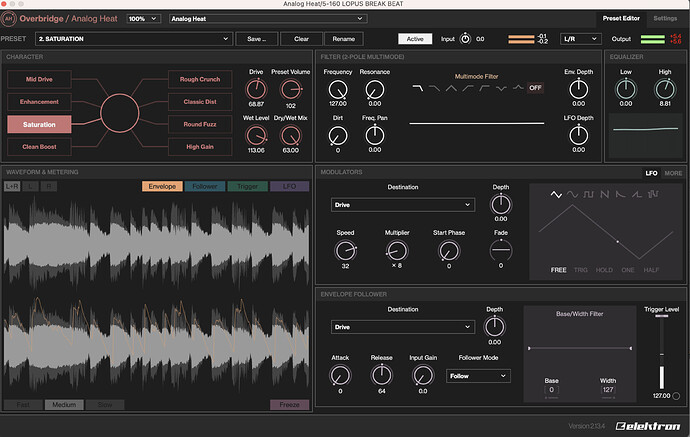Select the sharp-corner high-pass filter shape
The width and height of the screenshot is (690, 437).
(x=484, y=88)
